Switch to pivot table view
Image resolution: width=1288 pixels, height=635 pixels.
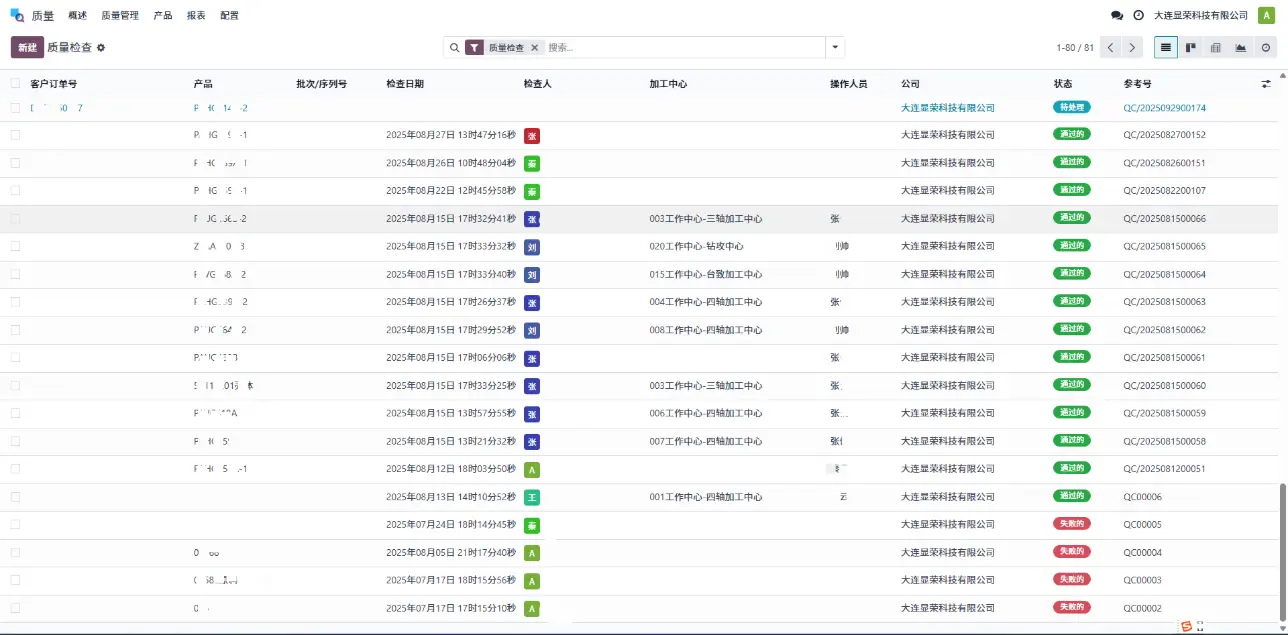1216,47
